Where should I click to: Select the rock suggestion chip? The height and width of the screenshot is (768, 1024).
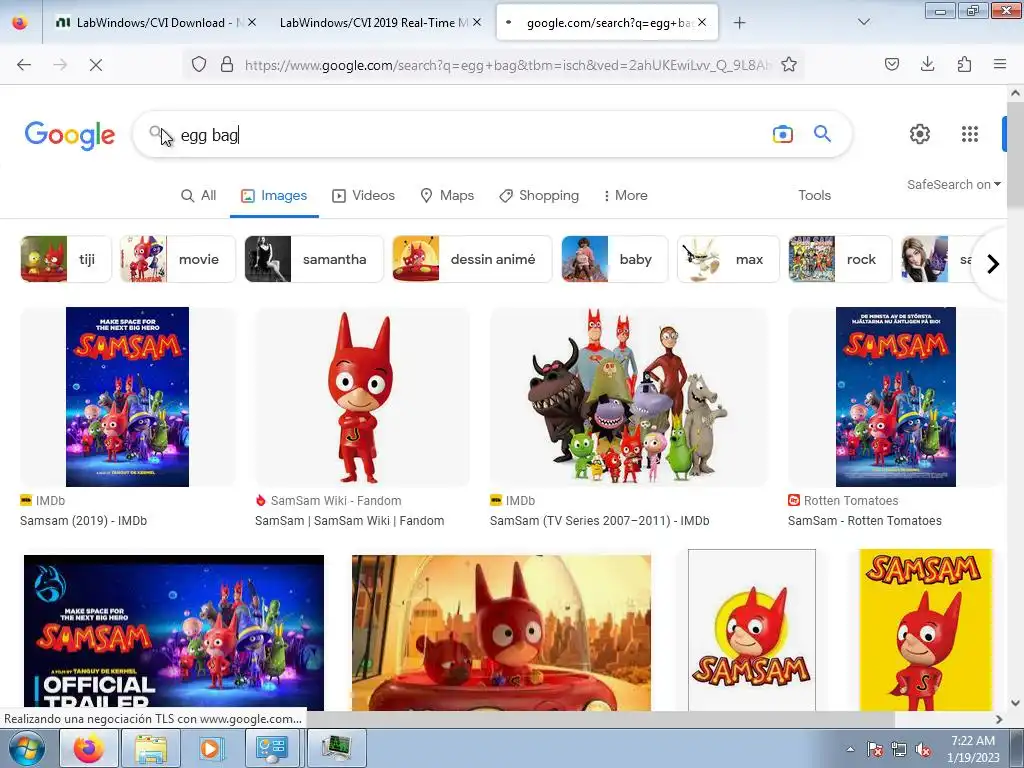click(840, 259)
